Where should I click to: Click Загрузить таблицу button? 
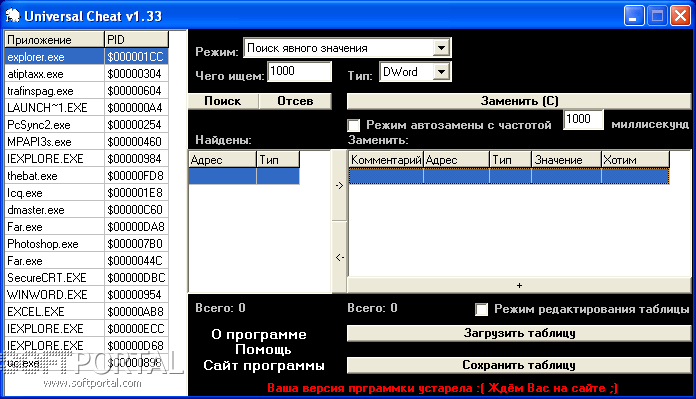click(519, 333)
